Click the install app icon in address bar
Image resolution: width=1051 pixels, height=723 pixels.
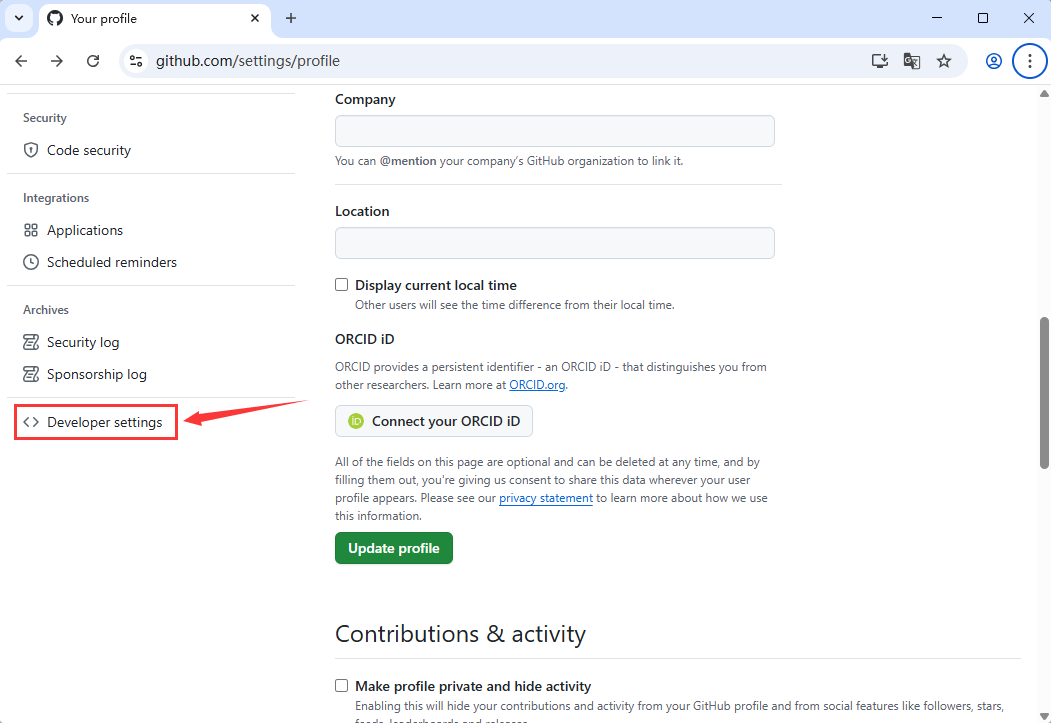[880, 61]
